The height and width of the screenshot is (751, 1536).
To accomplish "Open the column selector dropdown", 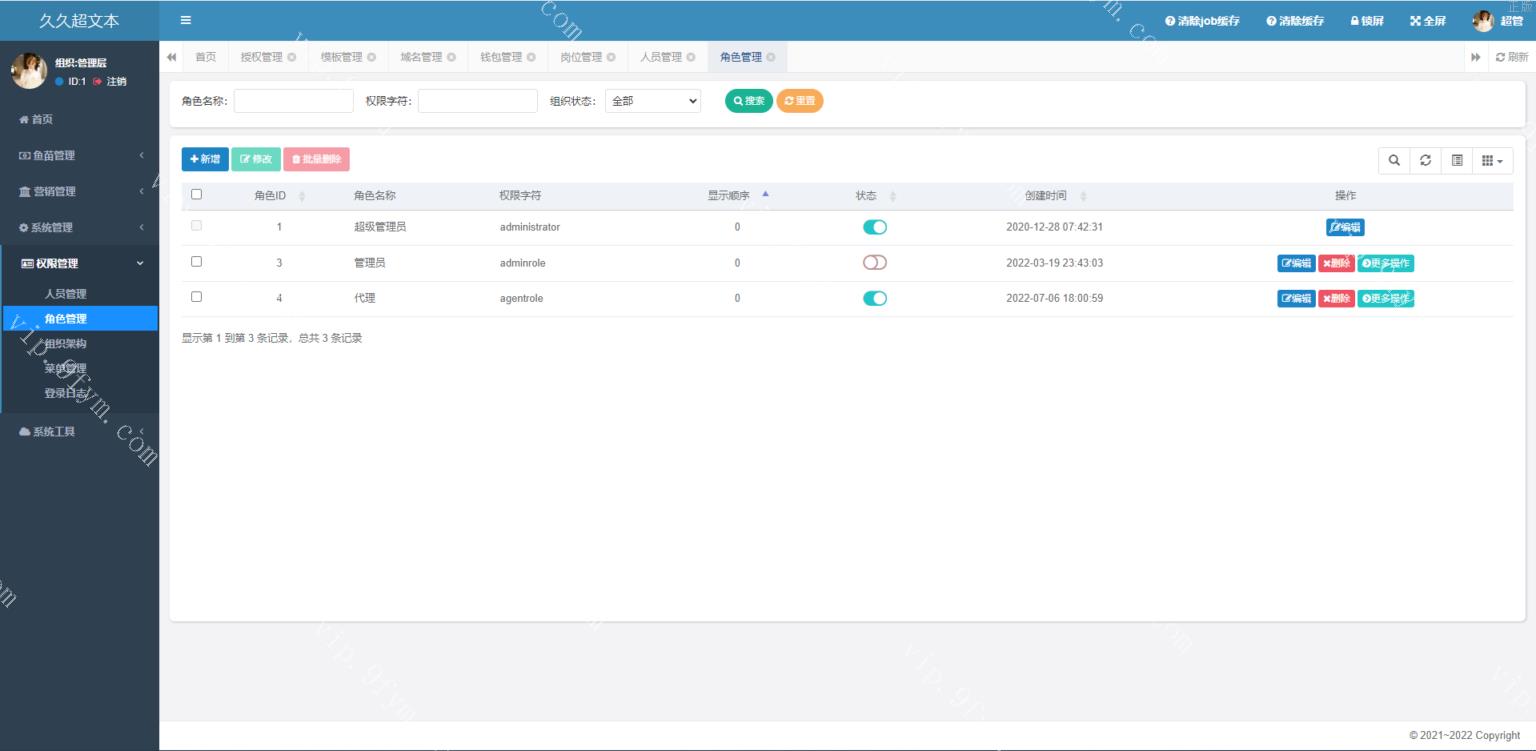I will 1491,160.
